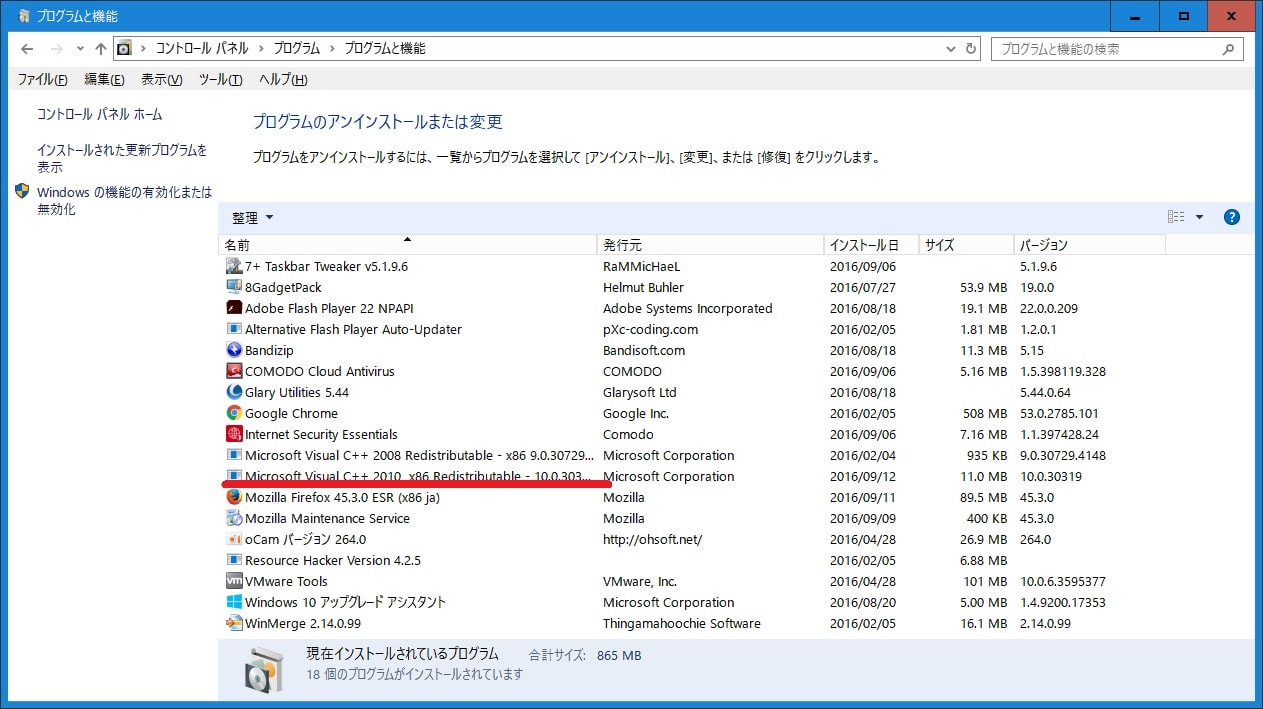Click the Adobe Flash Player 22 NPAPI icon

coord(234,309)
